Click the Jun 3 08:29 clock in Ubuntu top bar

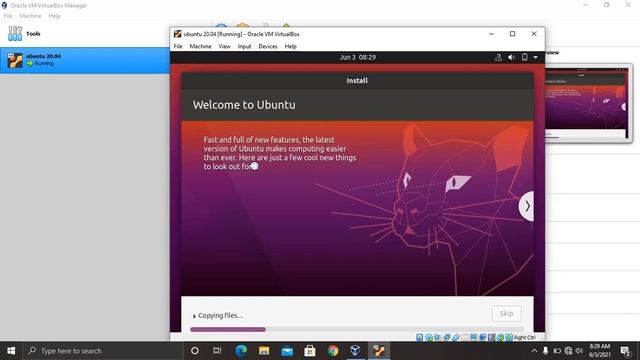coord(358,58)
